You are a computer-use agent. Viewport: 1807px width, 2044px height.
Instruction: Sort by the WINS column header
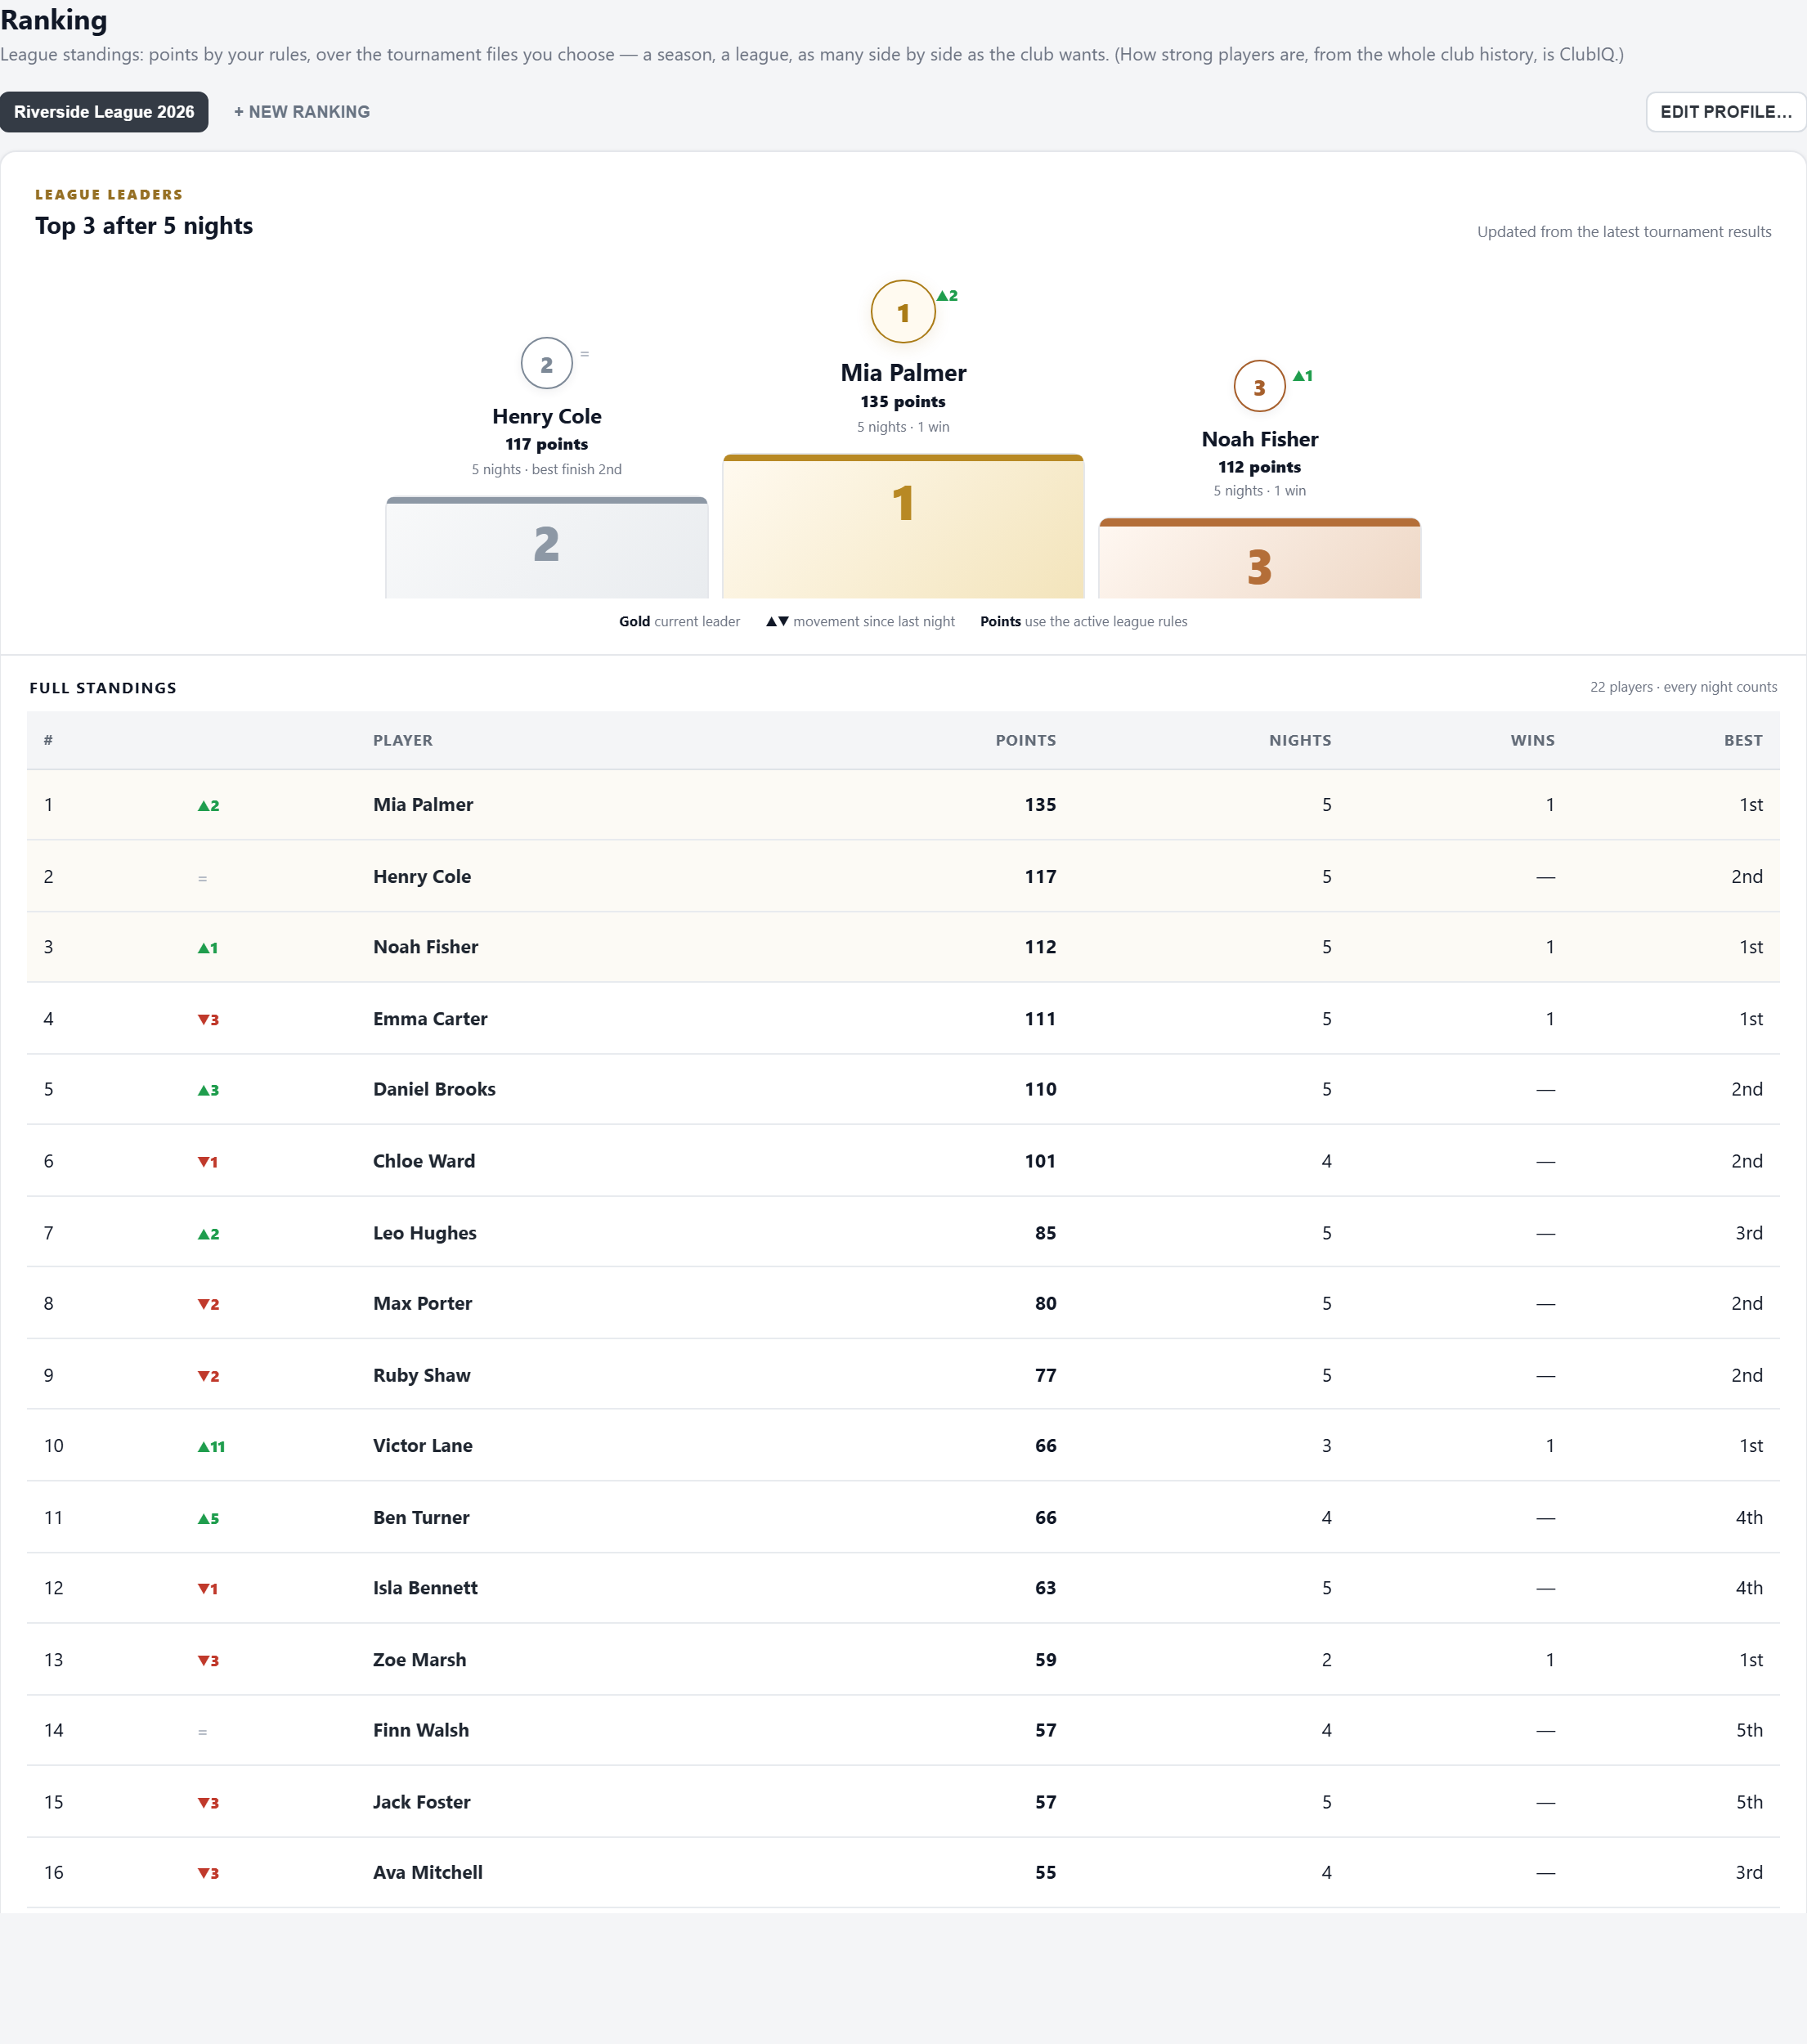[x=1532, y=740]
